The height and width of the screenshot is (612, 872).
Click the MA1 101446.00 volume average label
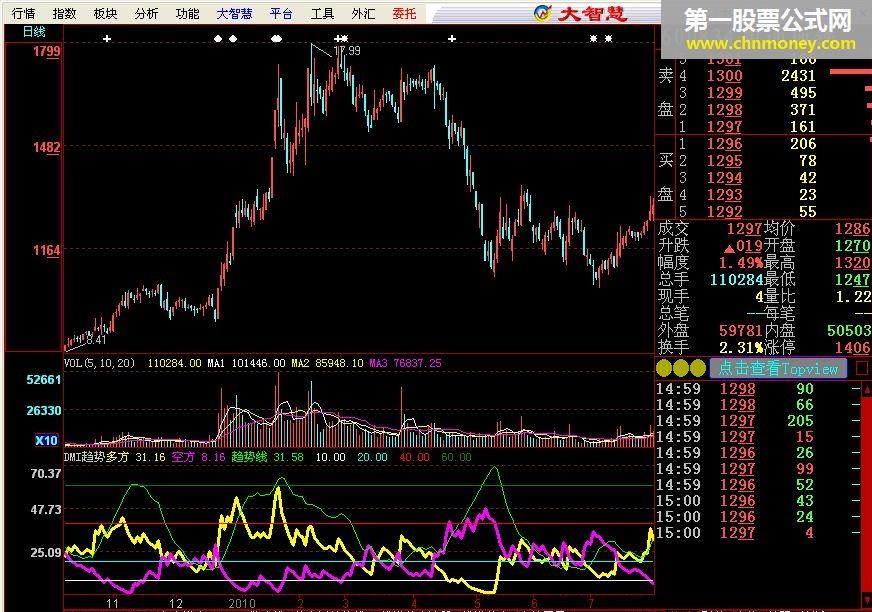point(246,363)
